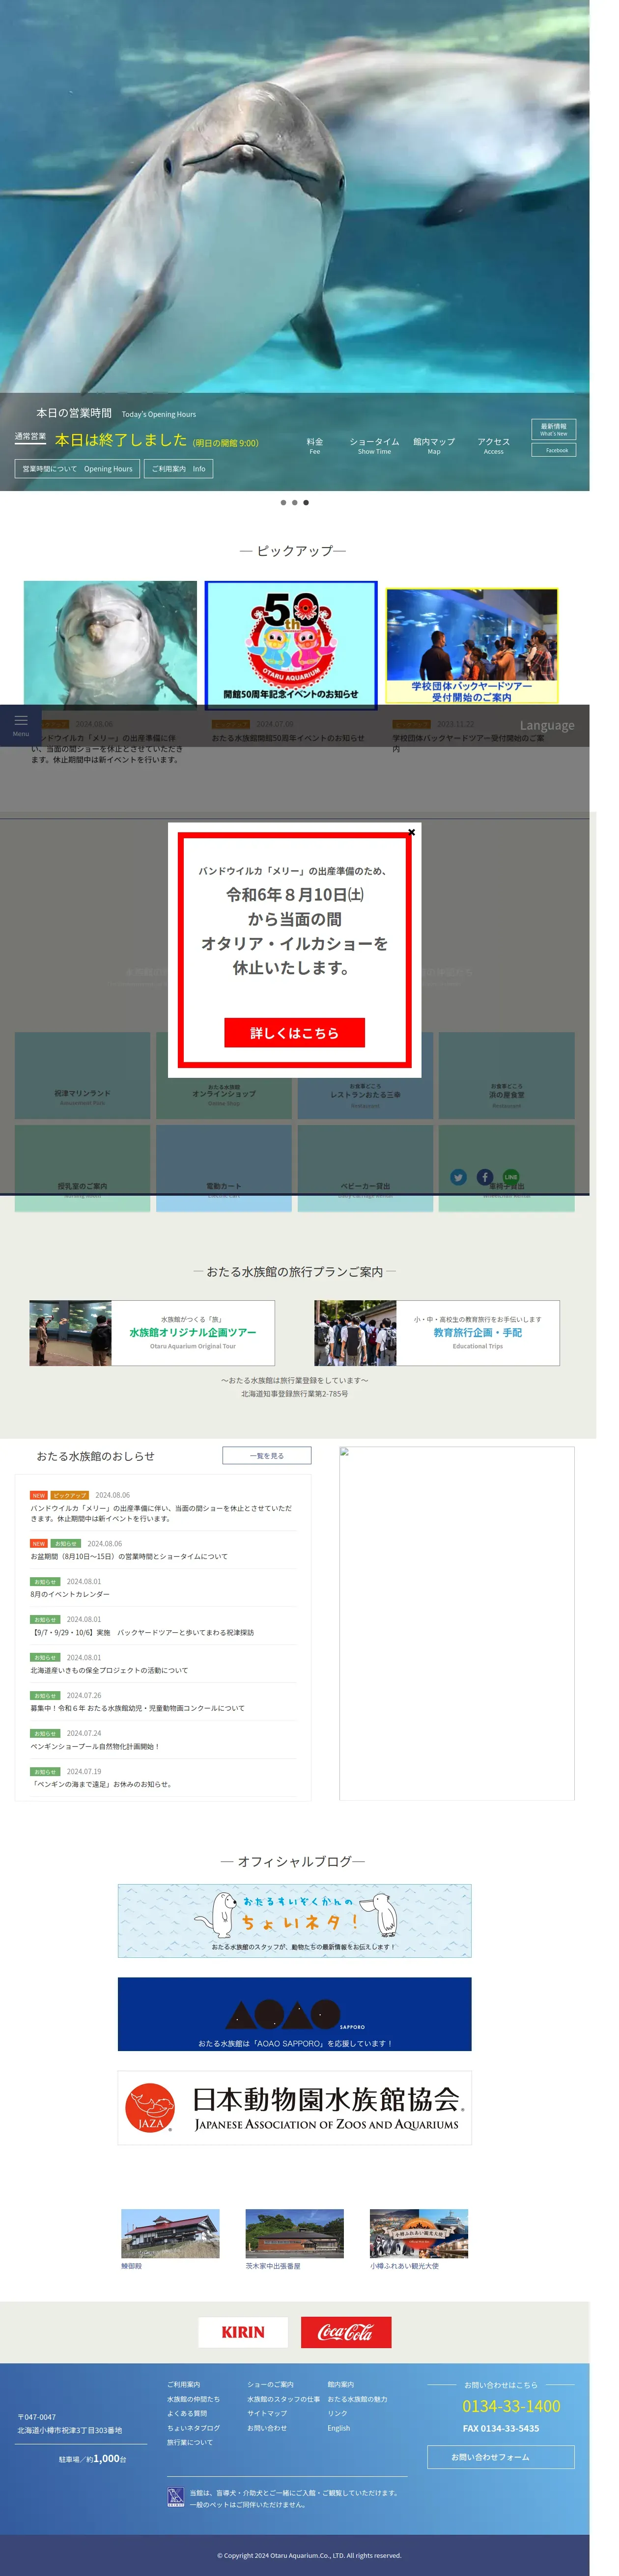This screenshot has width=619, height=2576.
Task: Open footer link サイトマップ
Action: [x=267, y=2413]
